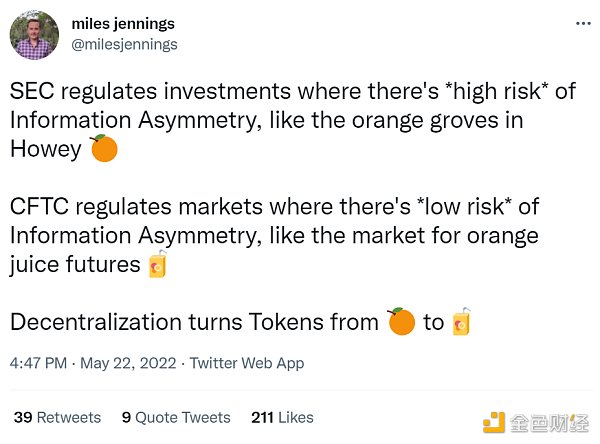The height and width of the screenshot is (444, 600).
Task: View the 211 Likes list
Action: tap(282, 417)
